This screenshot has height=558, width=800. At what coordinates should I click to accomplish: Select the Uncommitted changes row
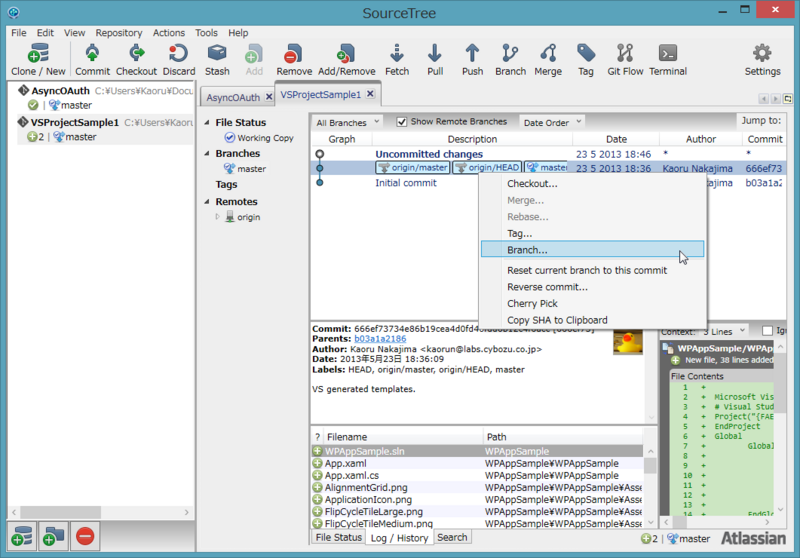click(548, 154)
